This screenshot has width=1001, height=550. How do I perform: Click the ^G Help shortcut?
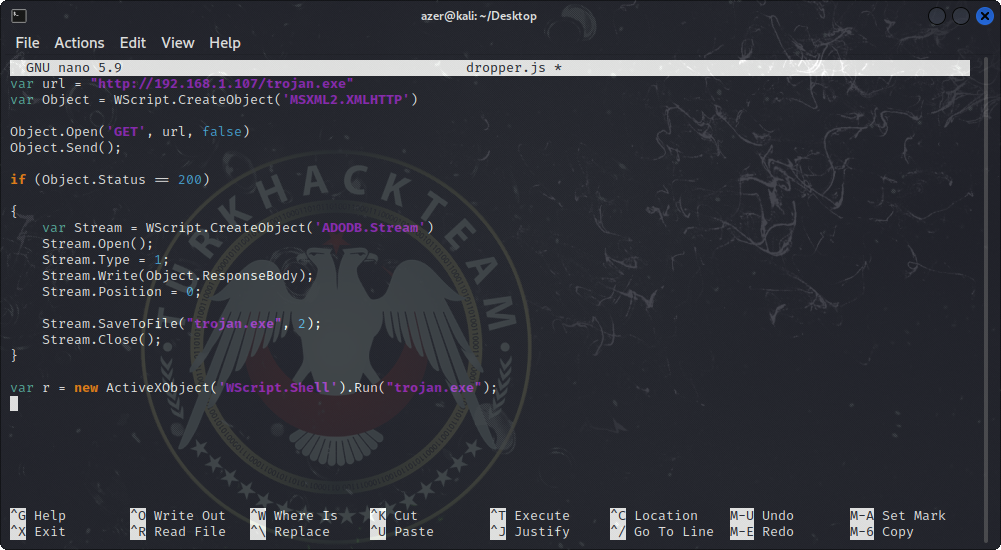[38, 516]
